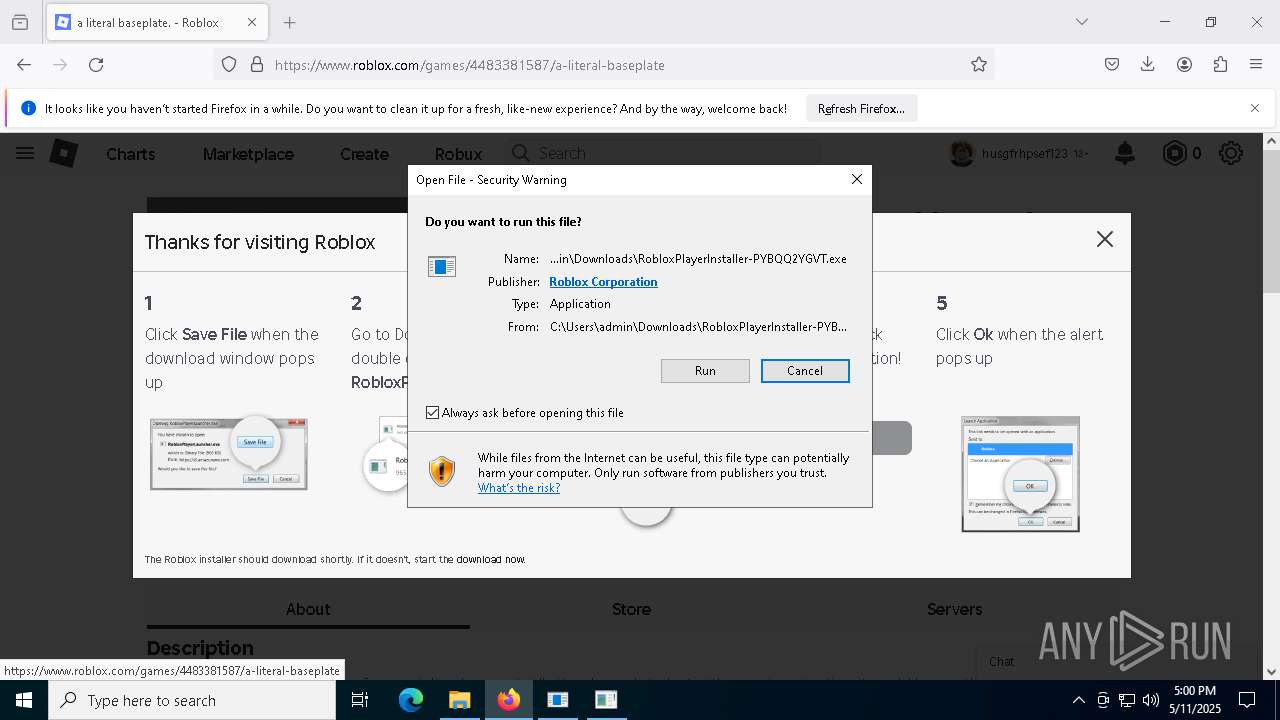
Task: Click the taskbar volume speaker icon
Action: 1151,700
